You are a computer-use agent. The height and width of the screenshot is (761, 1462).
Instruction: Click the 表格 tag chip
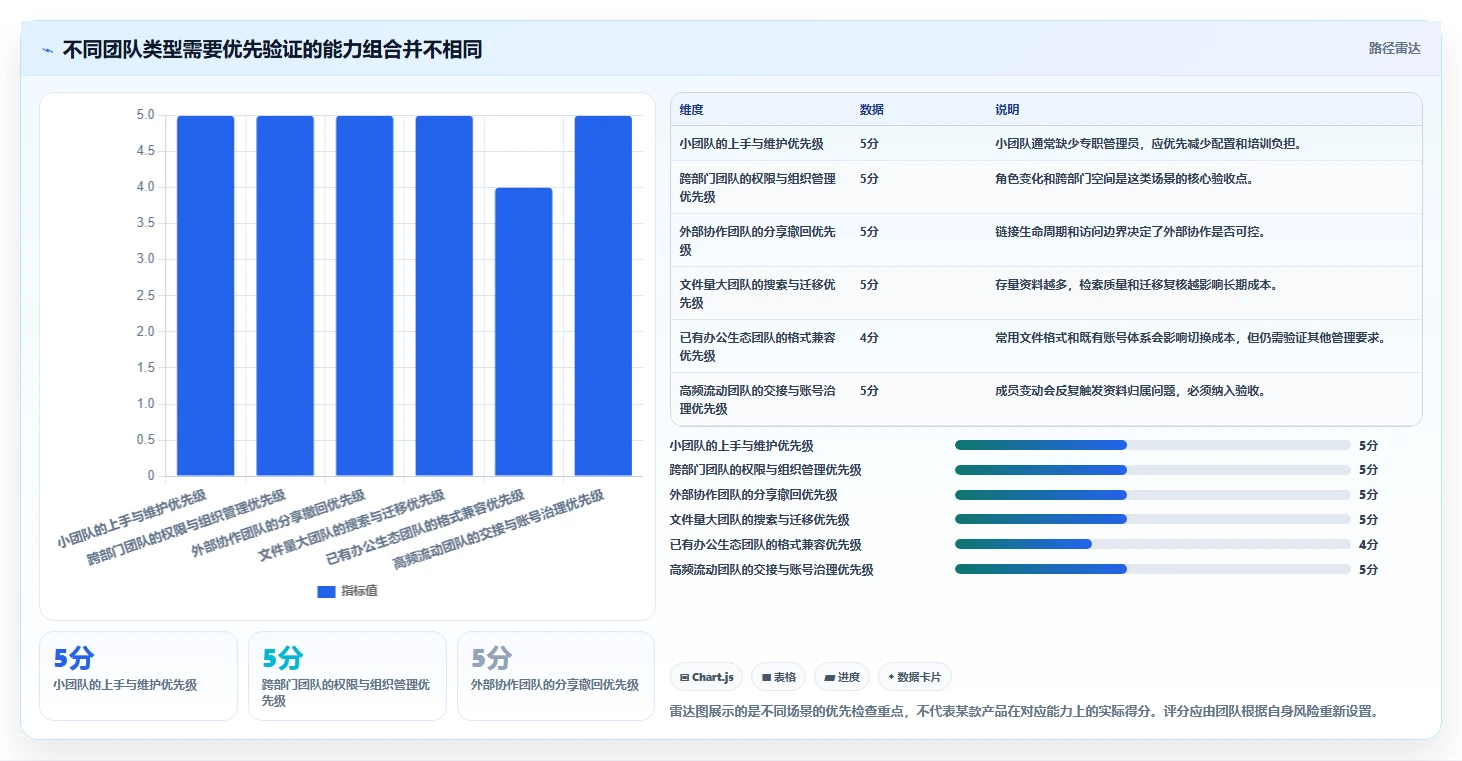coord(779,677)
